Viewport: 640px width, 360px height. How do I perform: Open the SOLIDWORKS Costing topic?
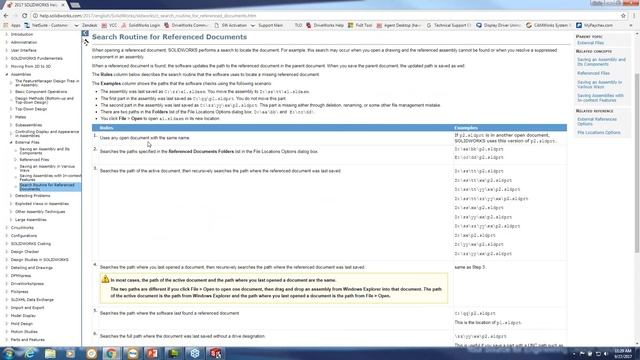pyautogui.click(x=31, y=244)
